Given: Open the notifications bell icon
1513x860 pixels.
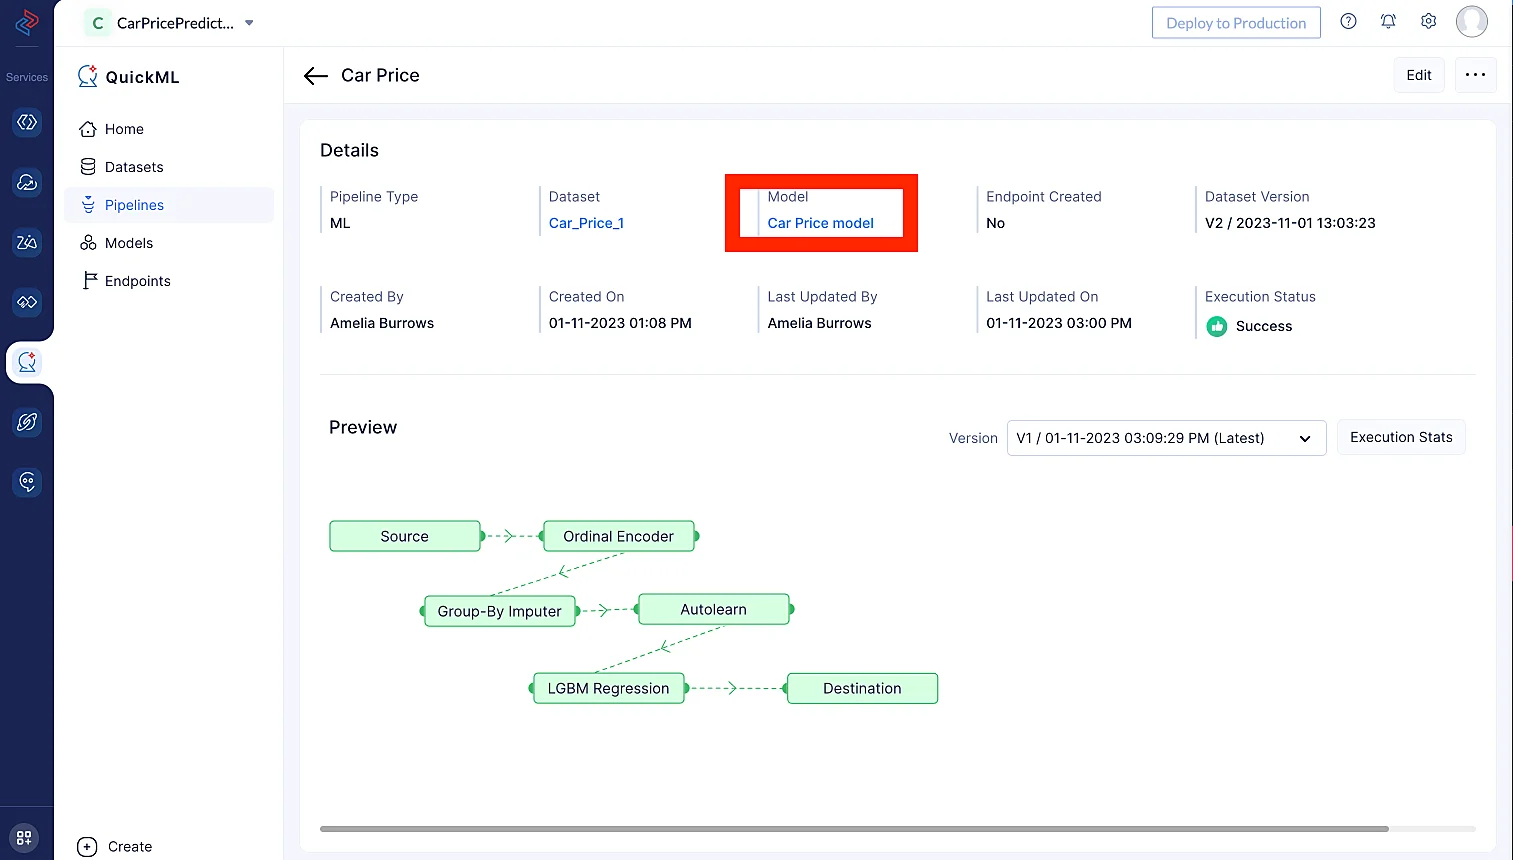Looking at the screenshot, I should pos(1388,21).
